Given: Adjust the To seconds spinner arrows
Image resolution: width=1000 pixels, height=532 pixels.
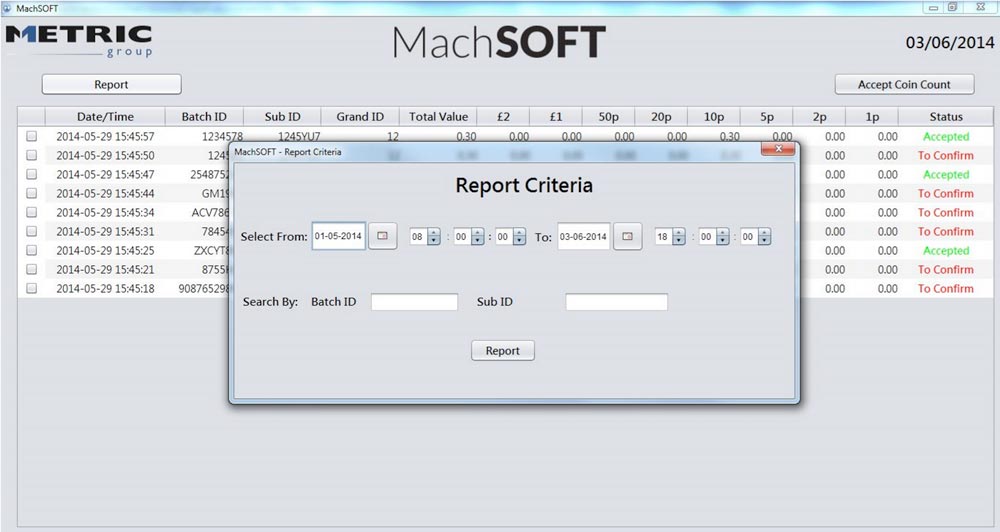Looking at the screenshot, I should click(765, 237).
